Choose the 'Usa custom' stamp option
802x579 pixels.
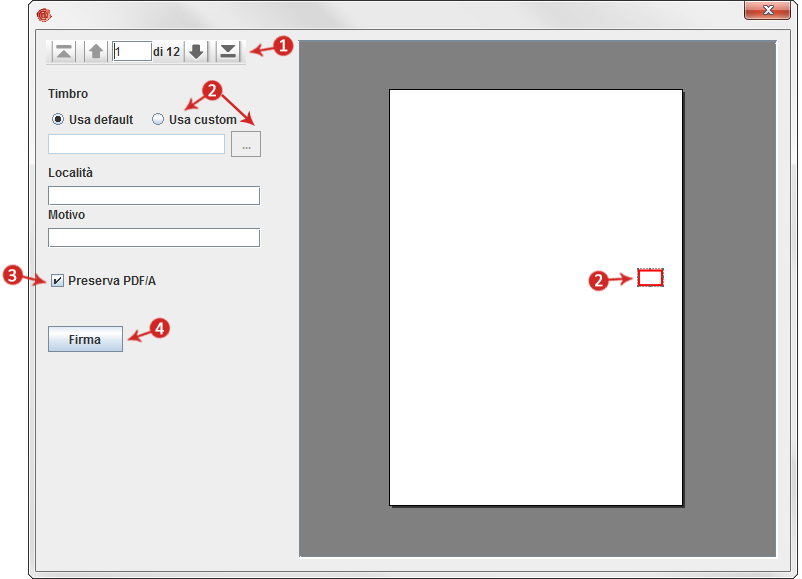click(158, 120)
